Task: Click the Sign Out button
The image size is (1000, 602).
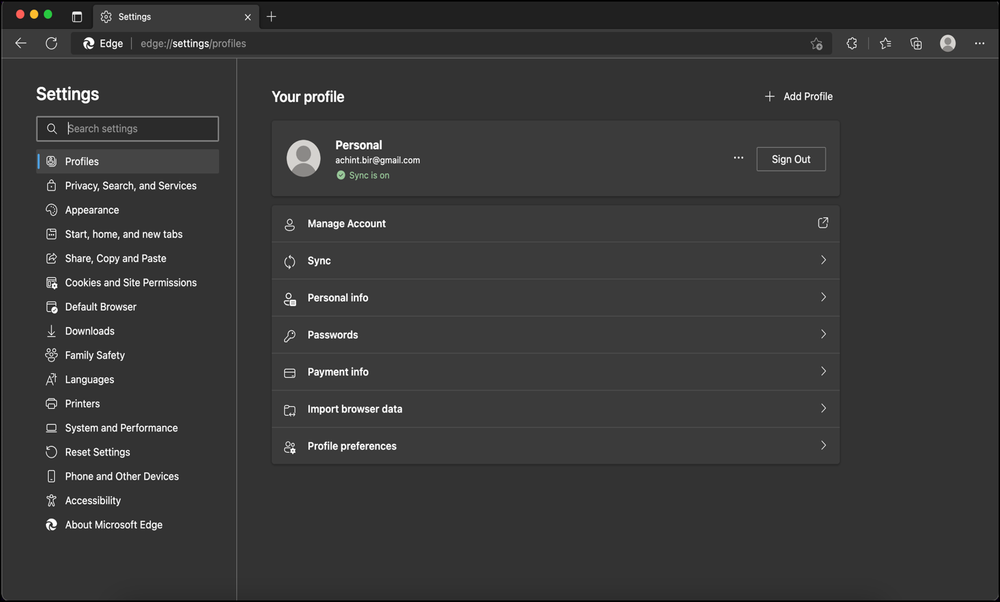Action: (x=791, y=159)
